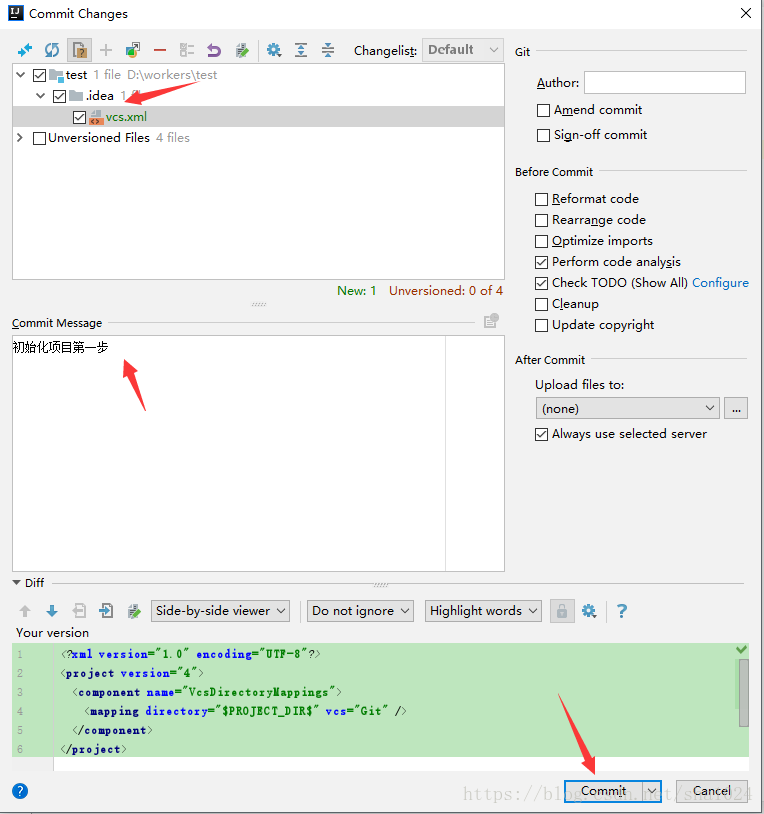Open the Do not ignore dropdown
Viewport: 764px width, 814px height.
point(360,611)
